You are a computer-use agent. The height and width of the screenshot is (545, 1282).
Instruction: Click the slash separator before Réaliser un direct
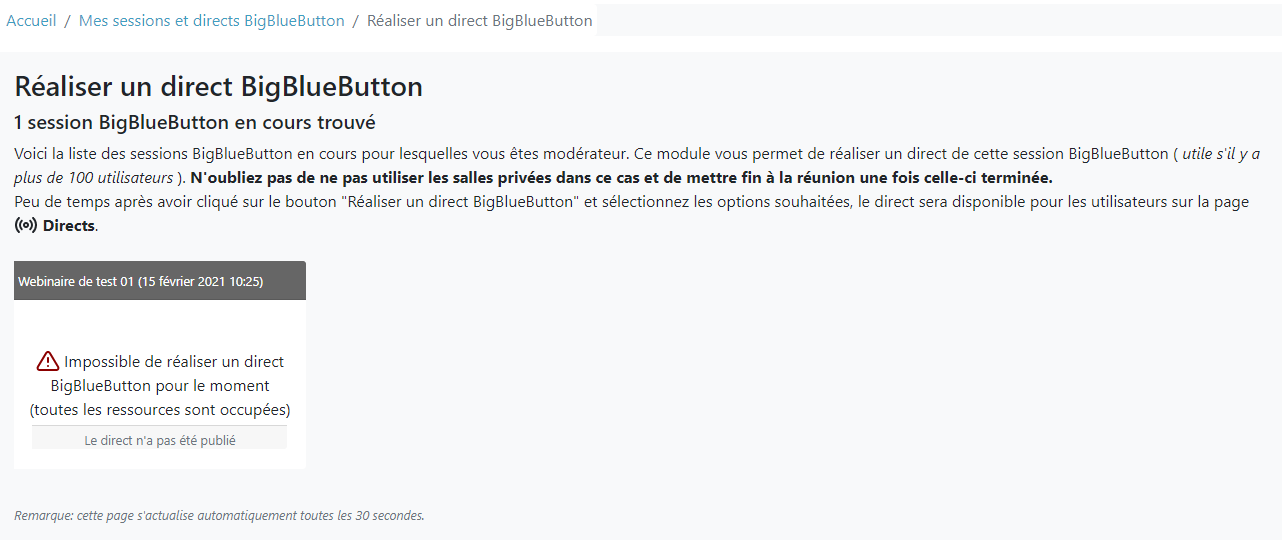click(x=355, y=20)
